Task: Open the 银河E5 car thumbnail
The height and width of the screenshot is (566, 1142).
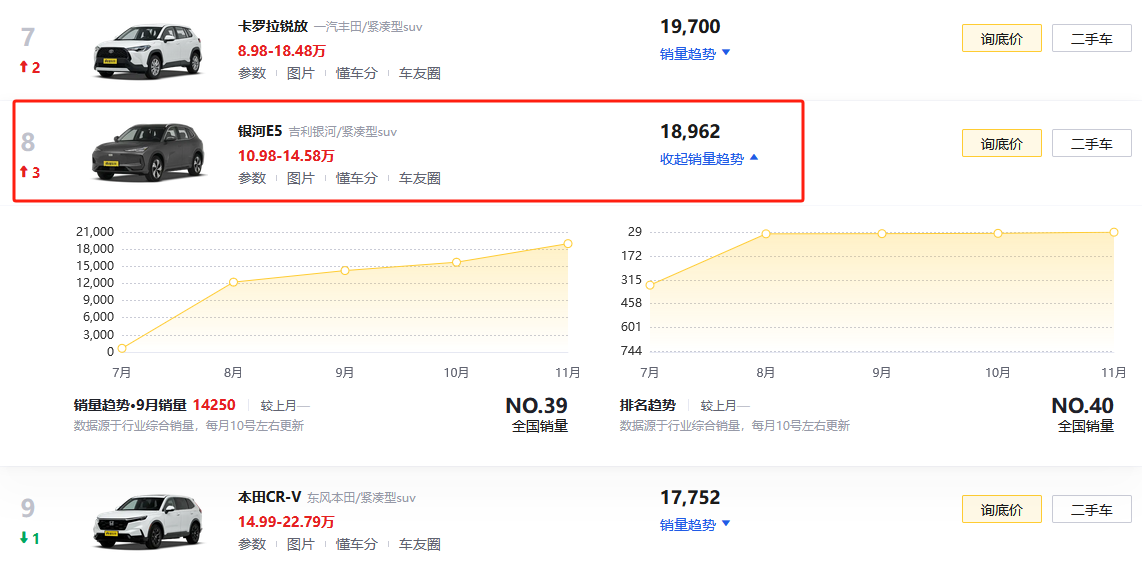Action: pos(149,153)
